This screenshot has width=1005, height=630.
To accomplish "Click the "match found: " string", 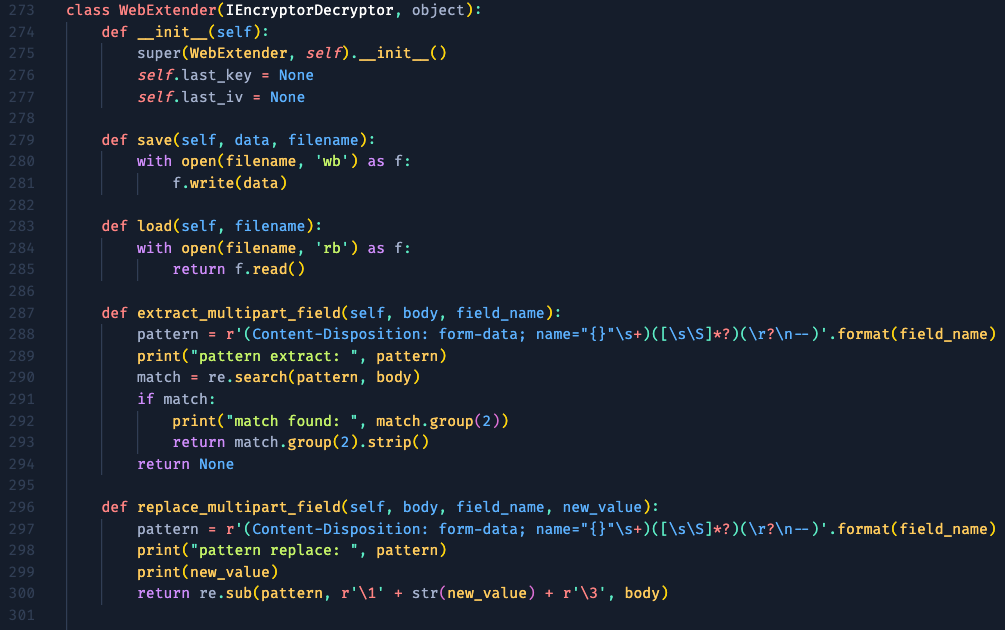I will pos(292,421).
